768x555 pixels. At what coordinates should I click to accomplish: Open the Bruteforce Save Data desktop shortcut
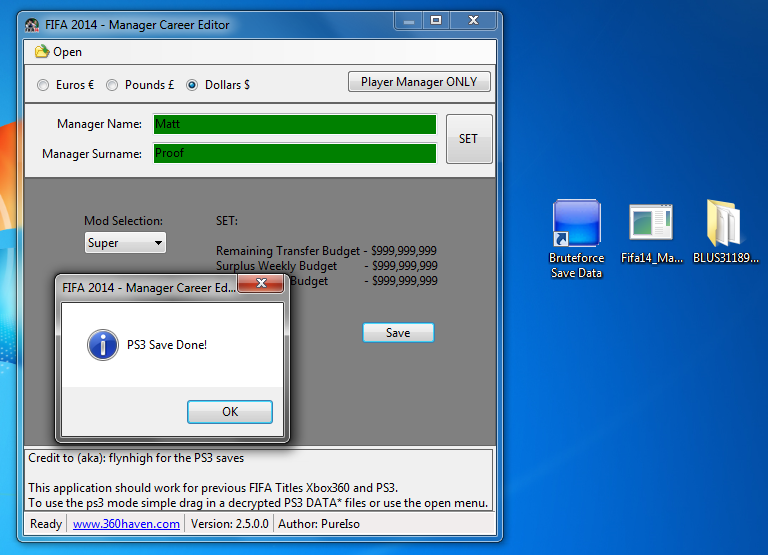[x=576, y=239]
